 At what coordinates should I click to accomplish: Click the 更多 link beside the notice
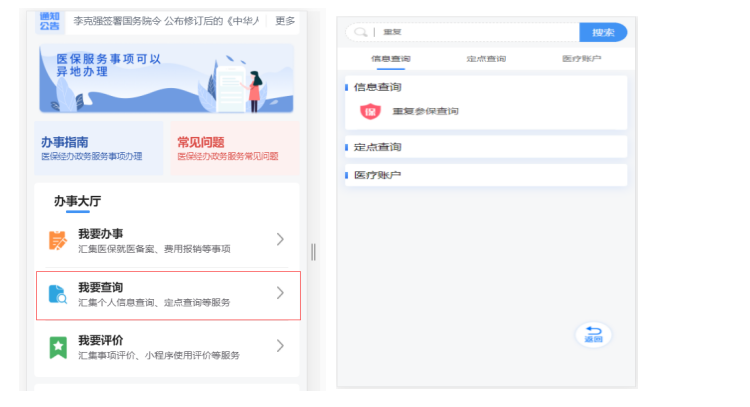pyautogui.click(x=285, y=21)
